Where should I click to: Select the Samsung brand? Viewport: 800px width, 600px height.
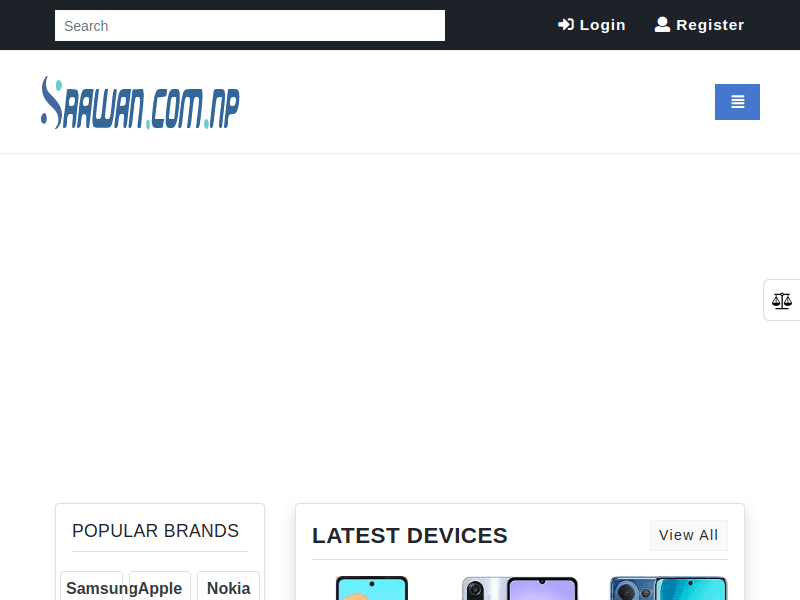pyautogui.click(x=92, y=588)
